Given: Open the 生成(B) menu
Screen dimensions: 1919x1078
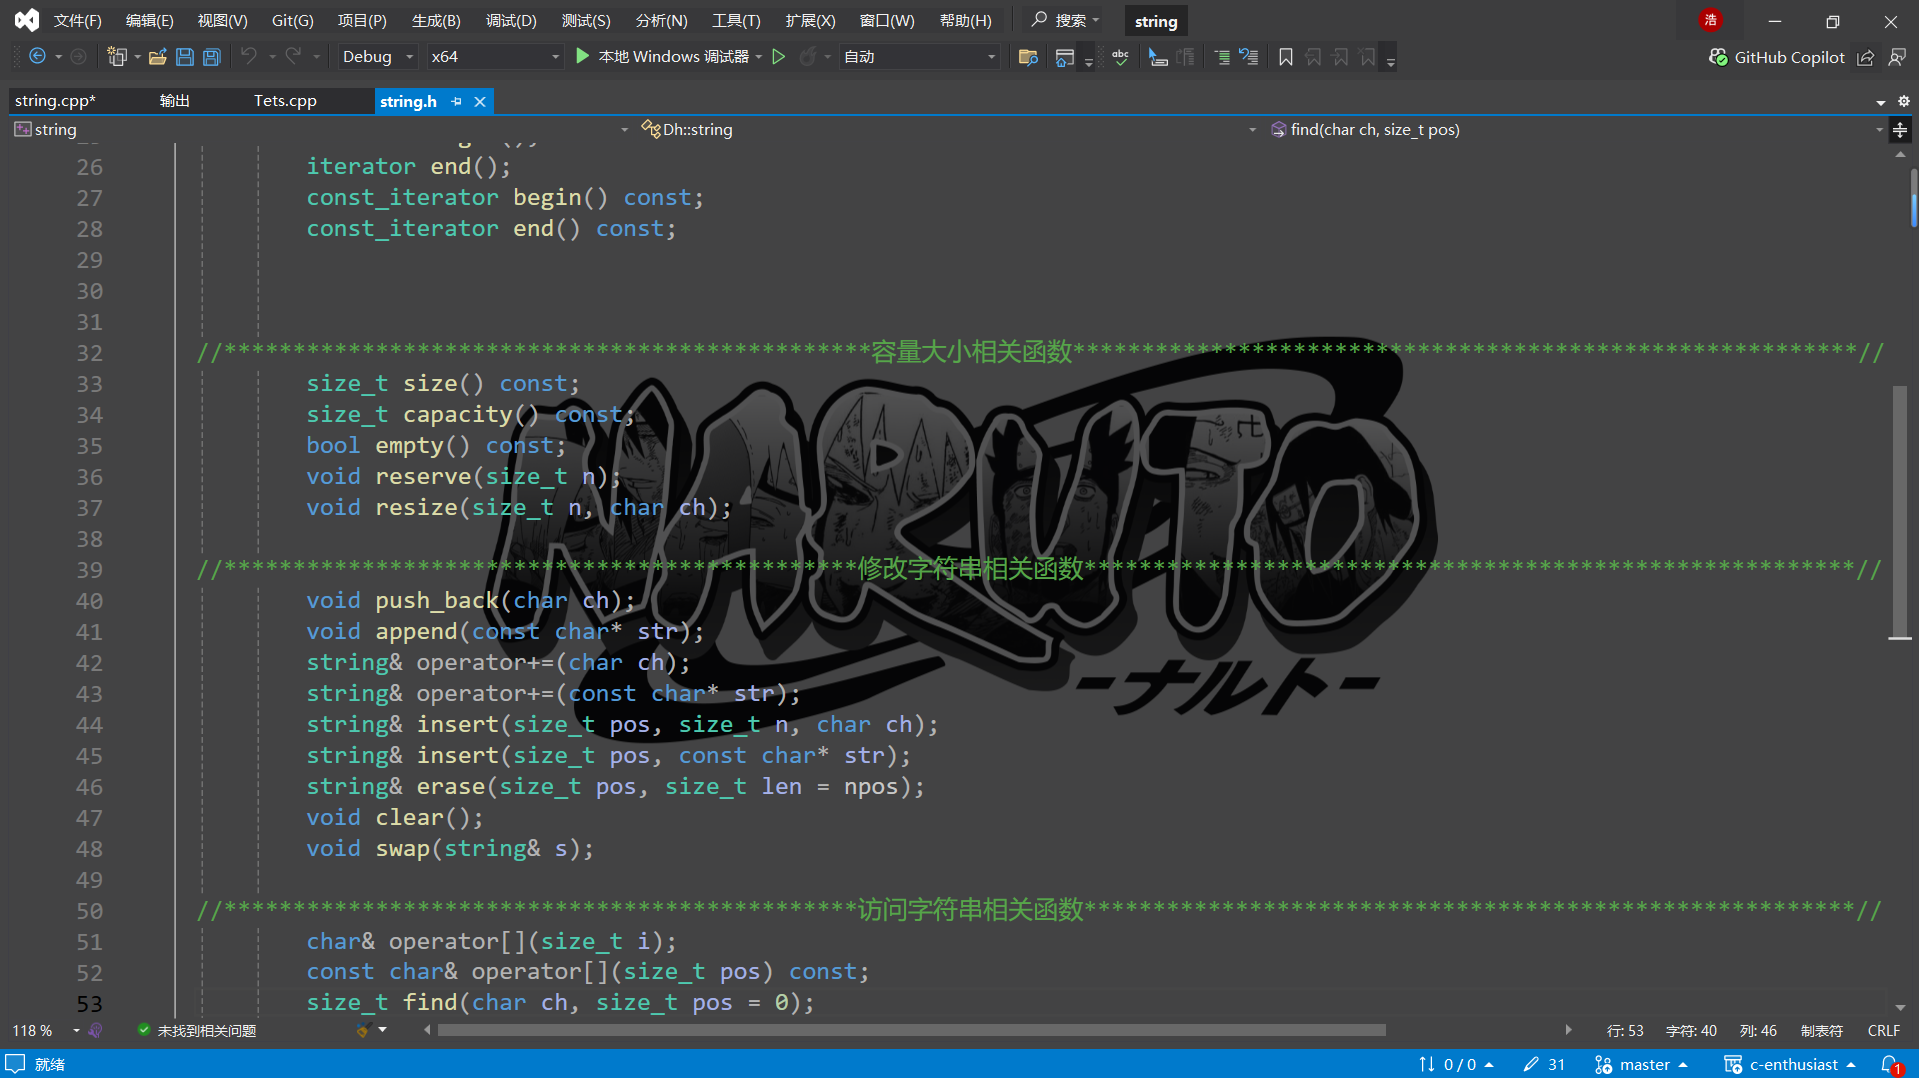Looking at the screenshot, I should click(x=436, y=20).
